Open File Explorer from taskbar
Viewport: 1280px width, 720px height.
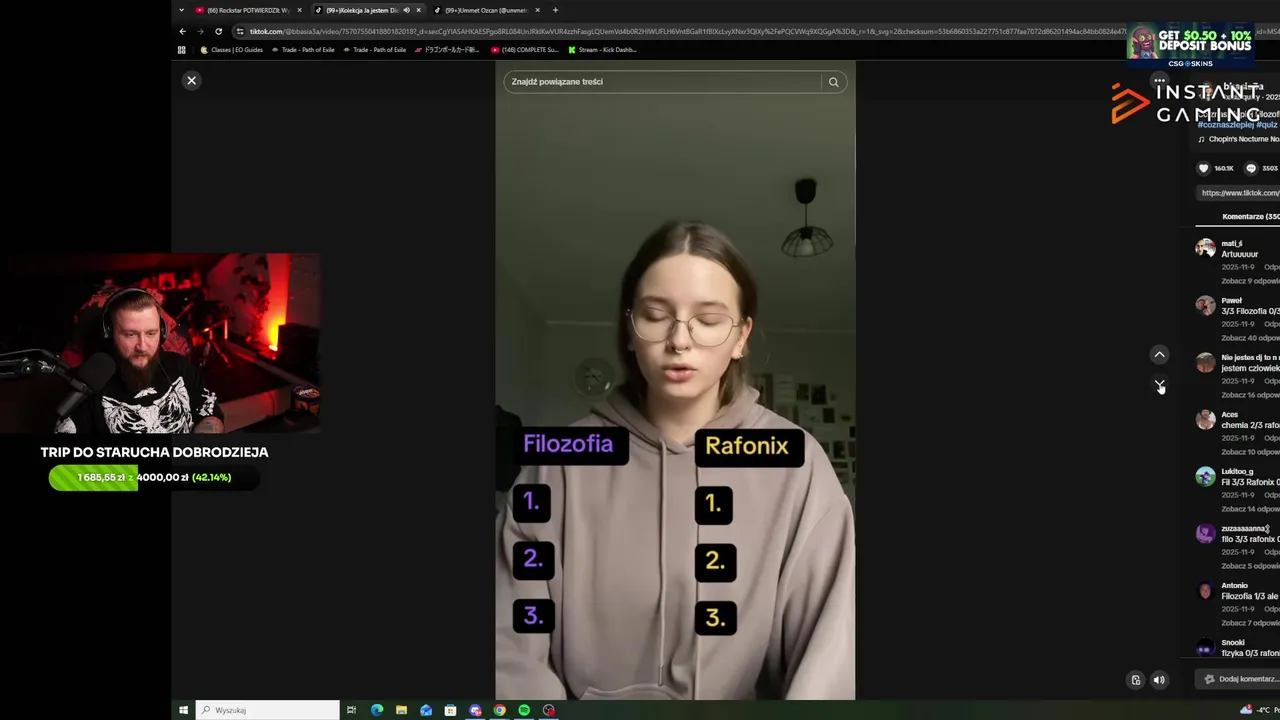(401, 710)
